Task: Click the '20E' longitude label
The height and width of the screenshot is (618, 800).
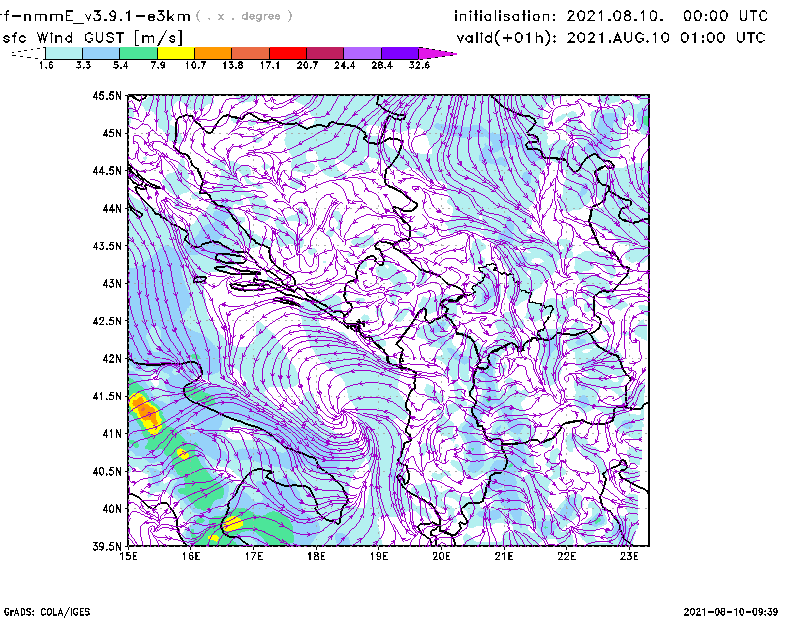Action: pyautogui.click(x=441, y=556)
